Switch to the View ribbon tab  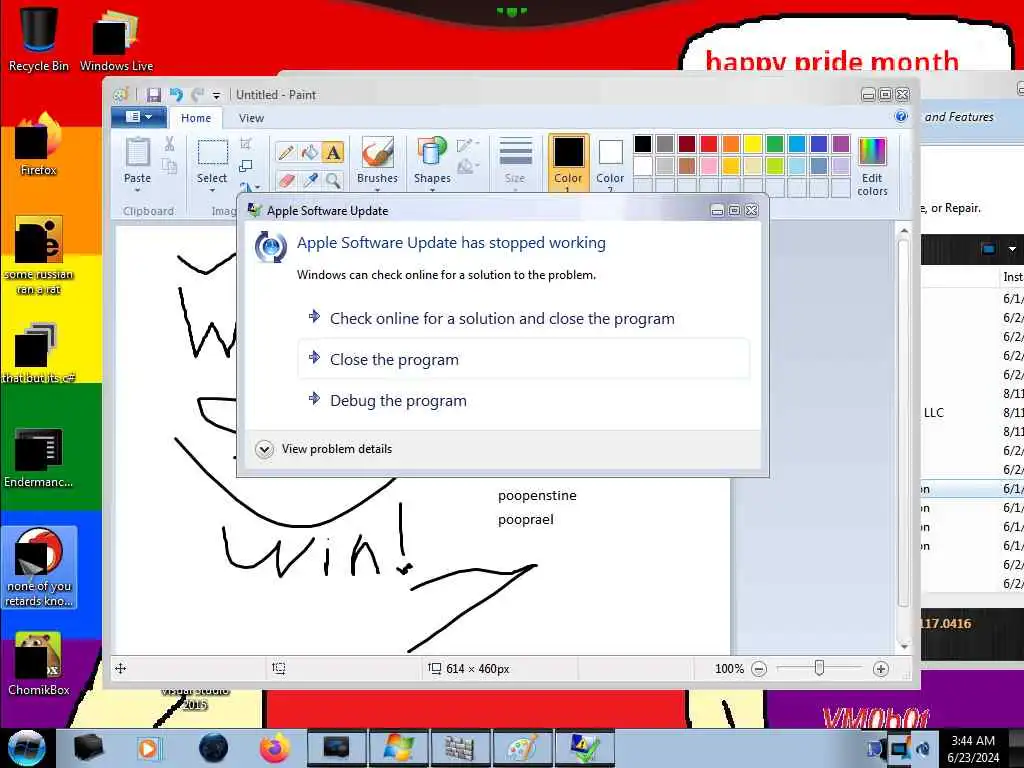pos(251,118)
